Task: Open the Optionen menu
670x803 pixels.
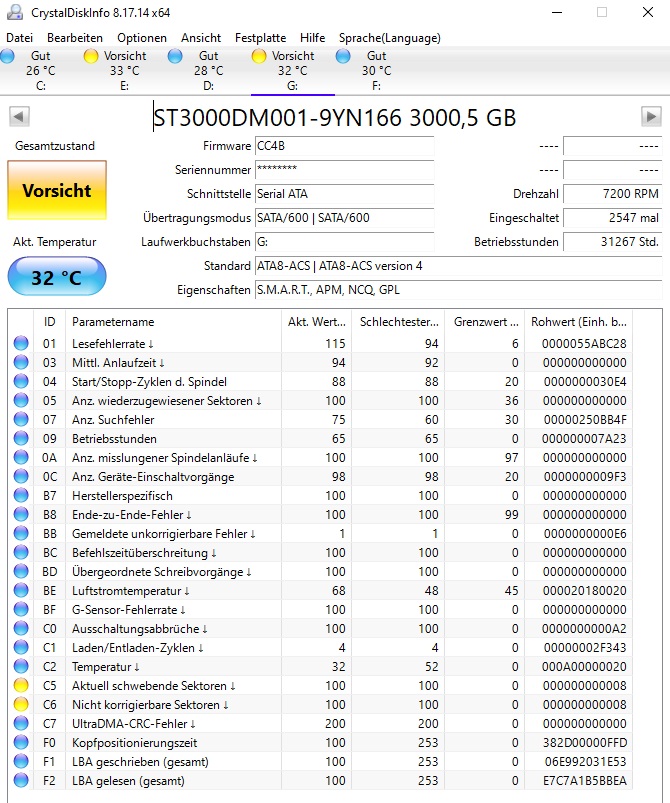Action: (x=142, y=38)
